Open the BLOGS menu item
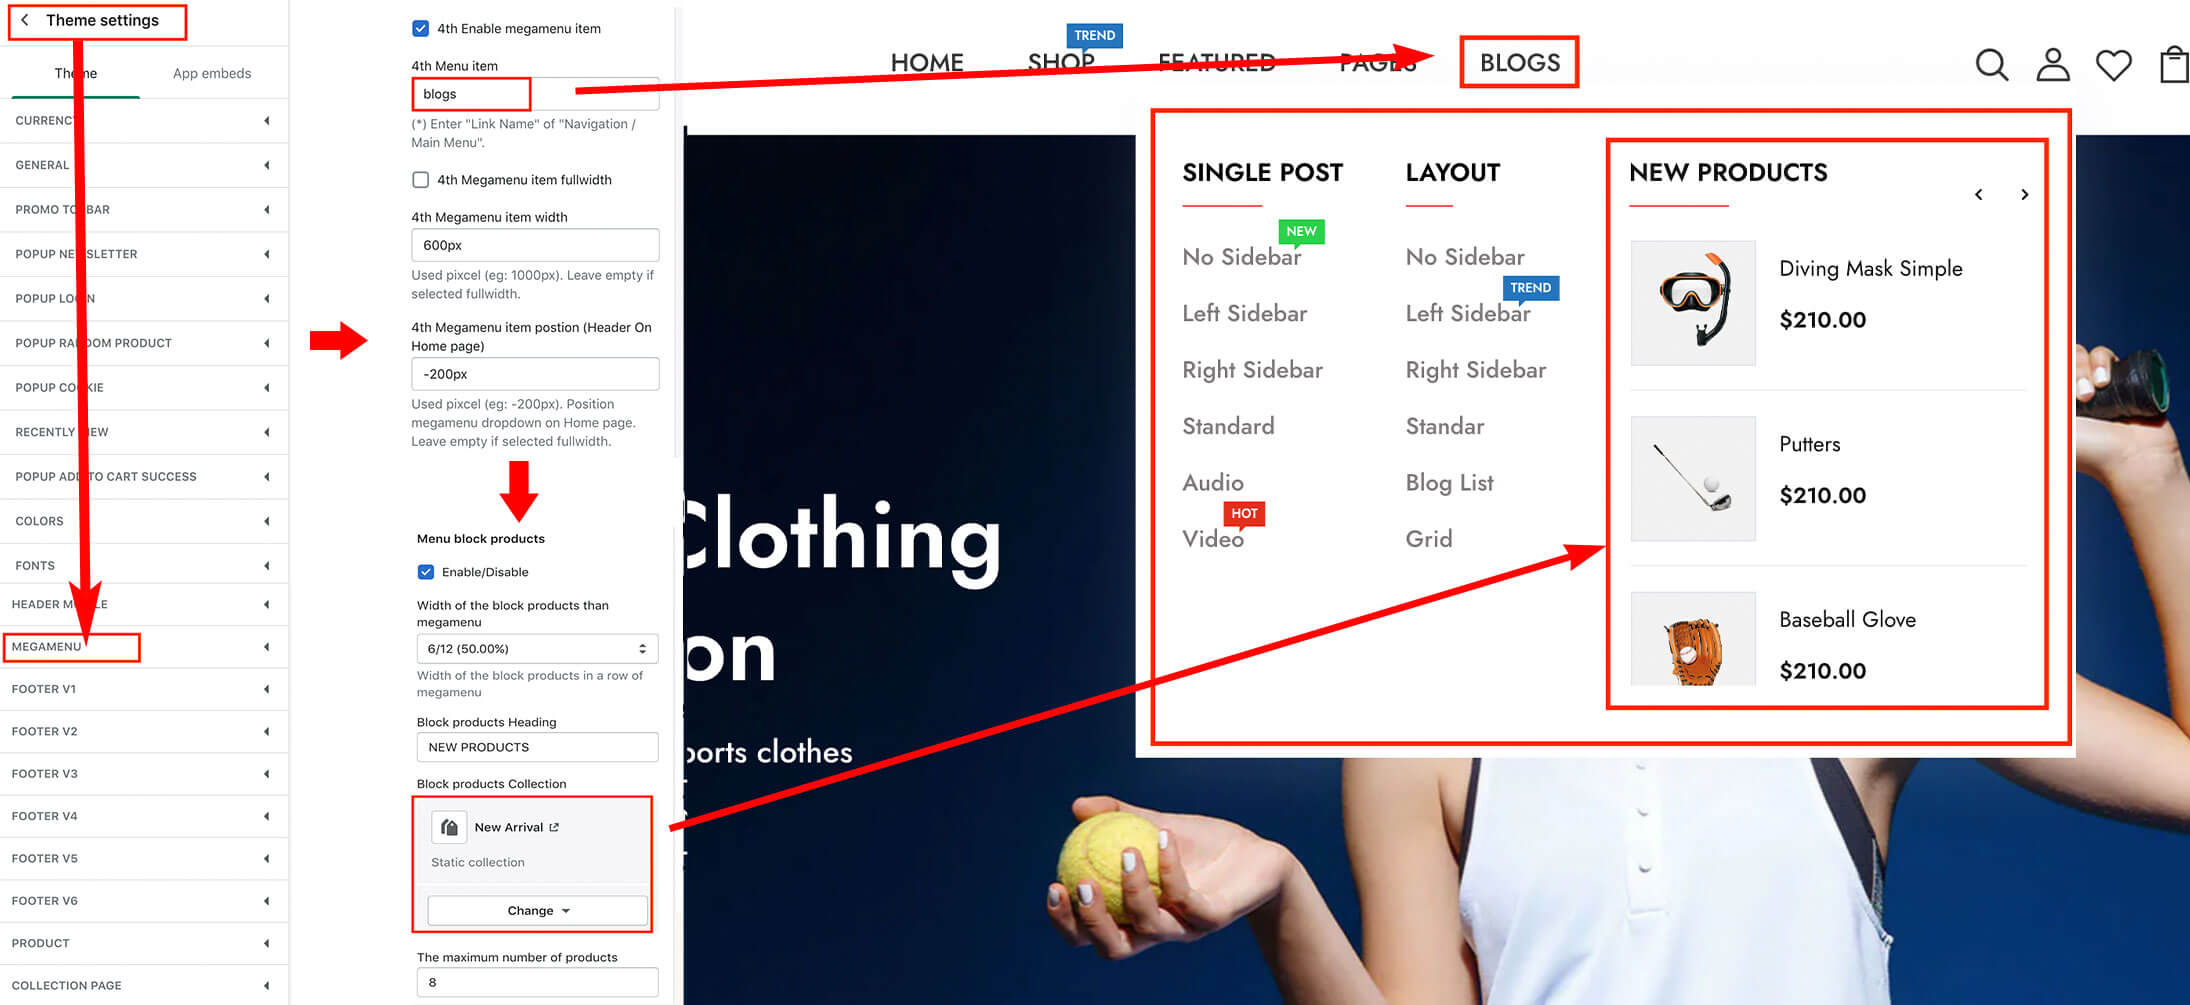This screenshot has height=1005, width=2190. pos(1519,62)
